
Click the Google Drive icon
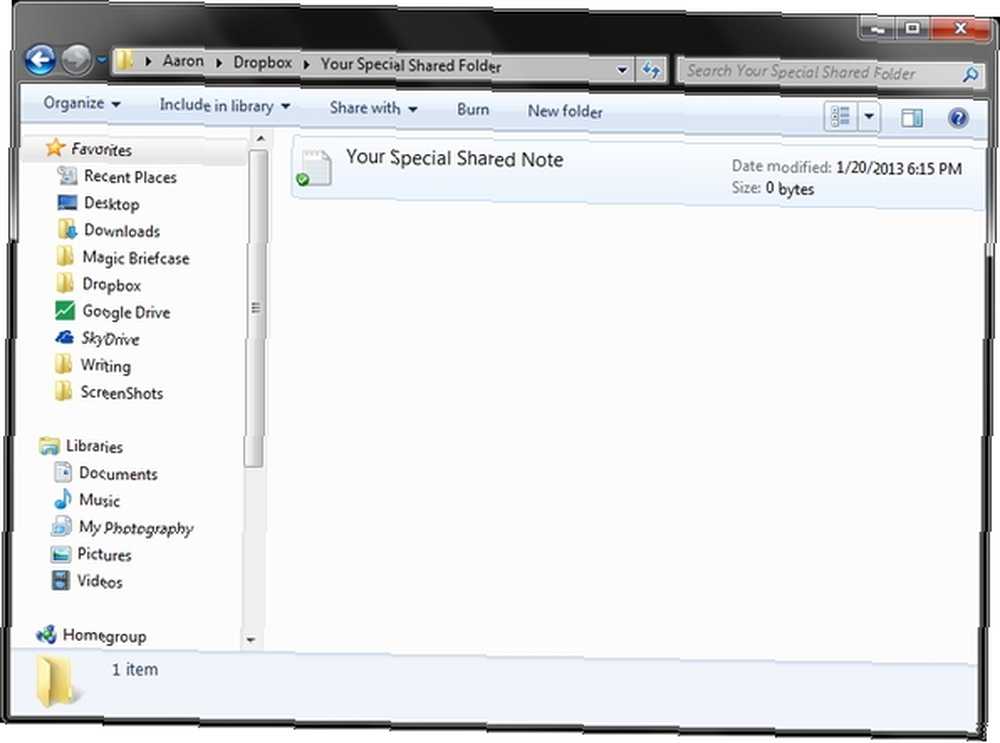pyautogui.click(x=65, y=311)
